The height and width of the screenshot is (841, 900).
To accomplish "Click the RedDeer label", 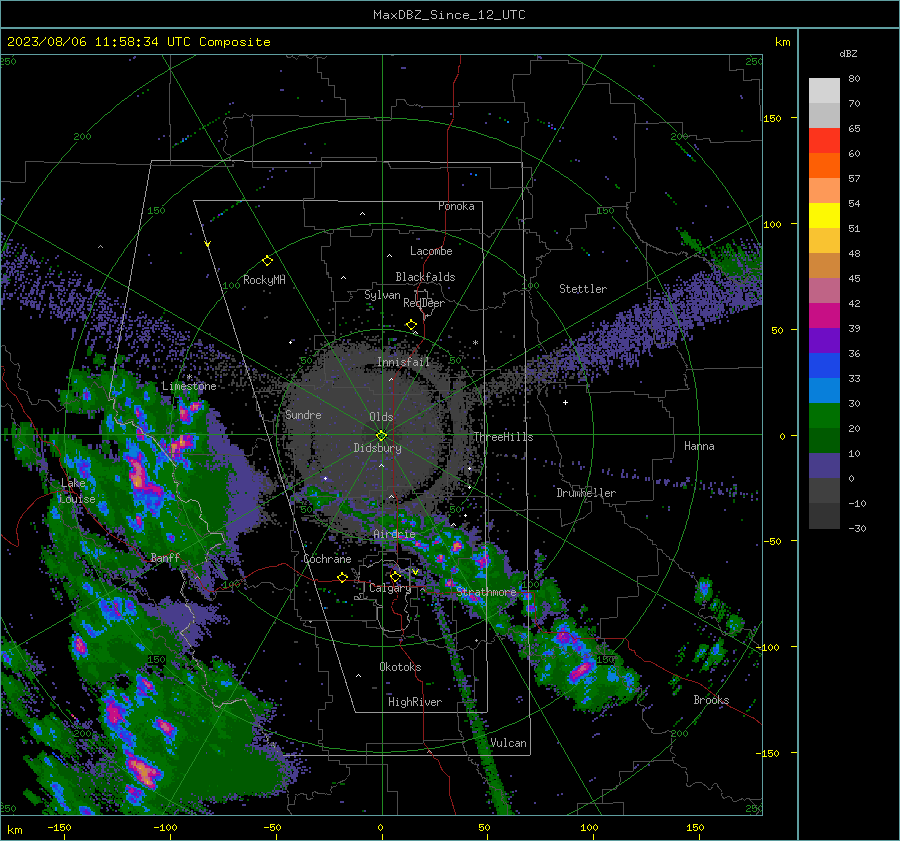I will (x=424, y=303).
